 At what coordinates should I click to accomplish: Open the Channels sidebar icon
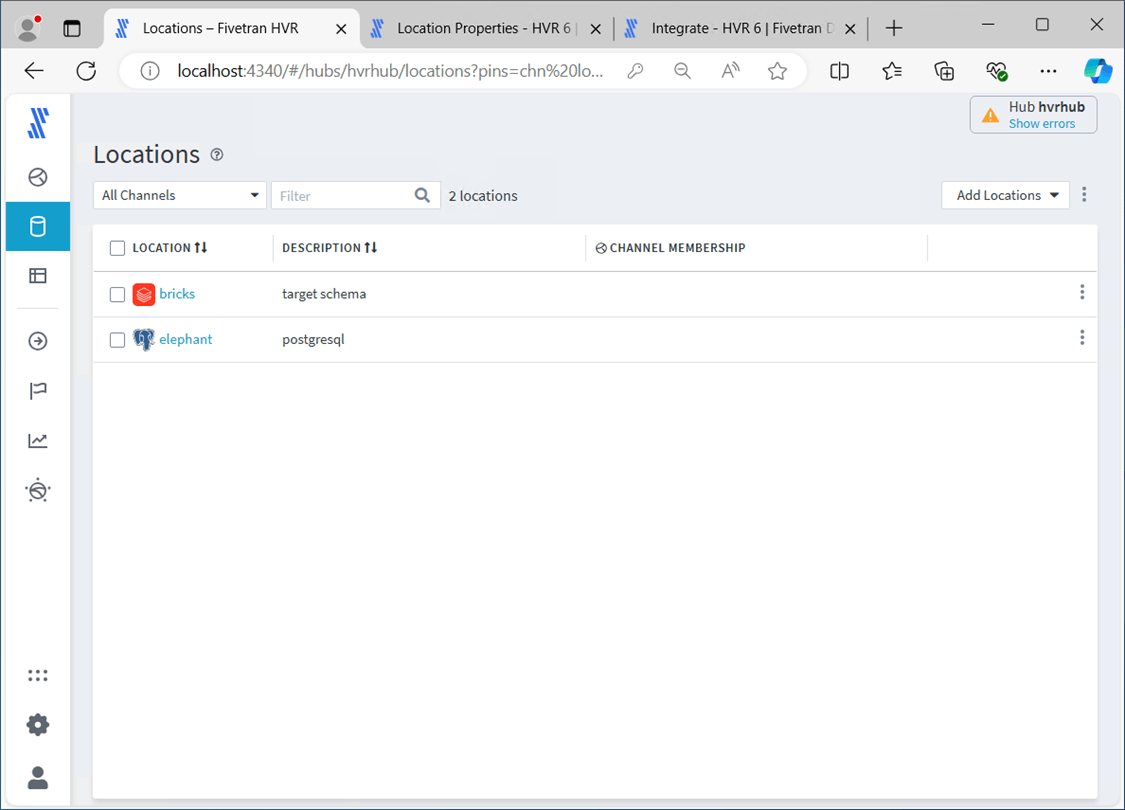click(x=38, y=177)
